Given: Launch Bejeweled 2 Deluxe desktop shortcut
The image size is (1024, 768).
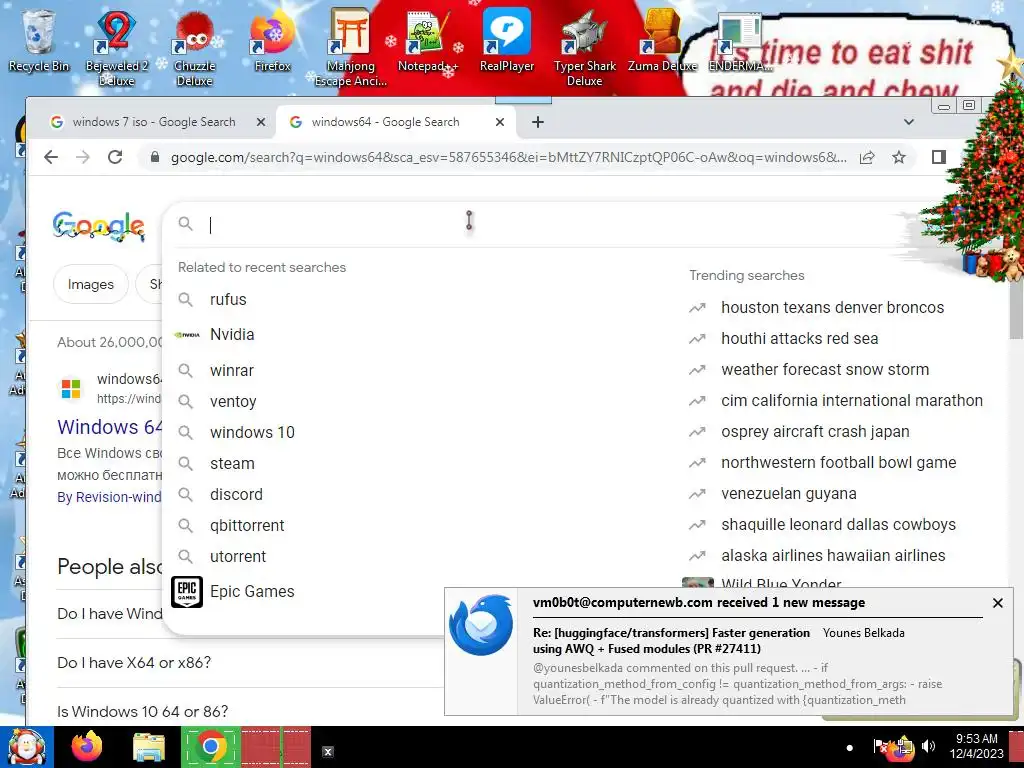Looking at the screenshot, I should 116,47.
